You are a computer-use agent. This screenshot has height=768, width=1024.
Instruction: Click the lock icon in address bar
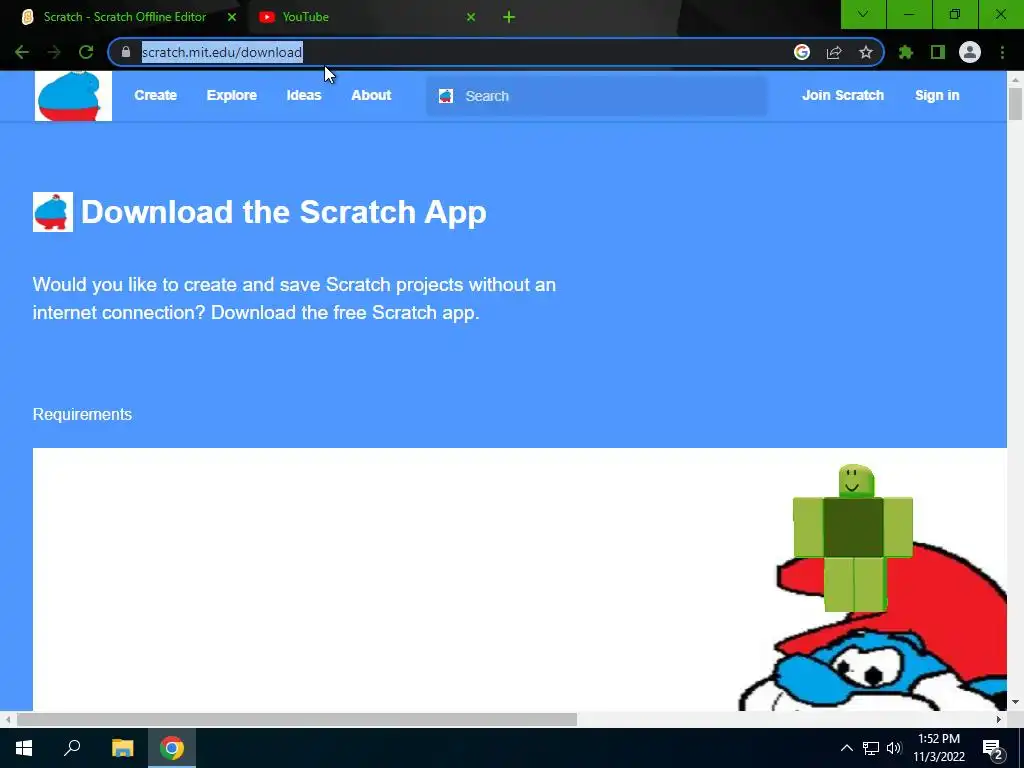126,52
